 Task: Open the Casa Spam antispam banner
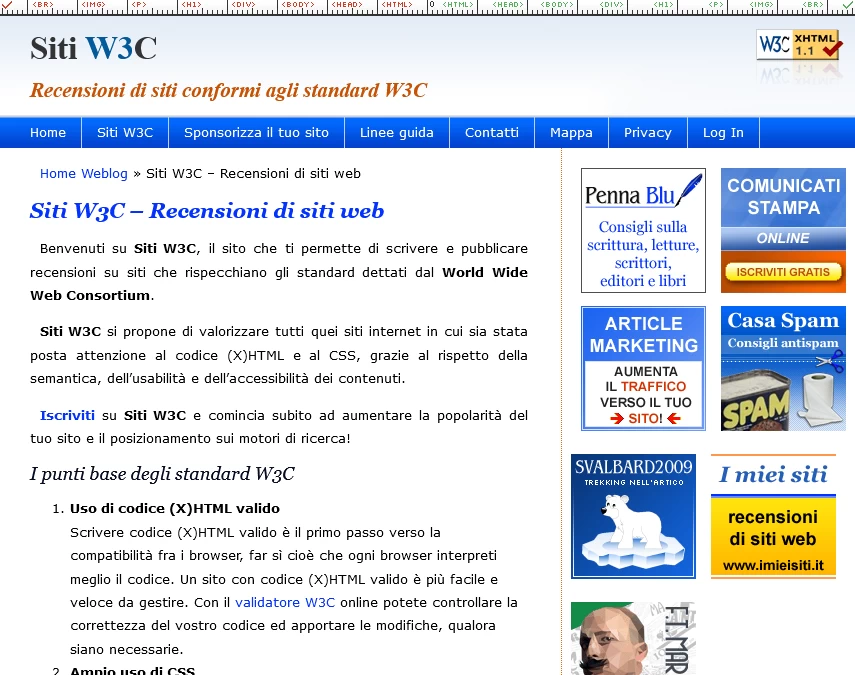(x=783, y=369)
